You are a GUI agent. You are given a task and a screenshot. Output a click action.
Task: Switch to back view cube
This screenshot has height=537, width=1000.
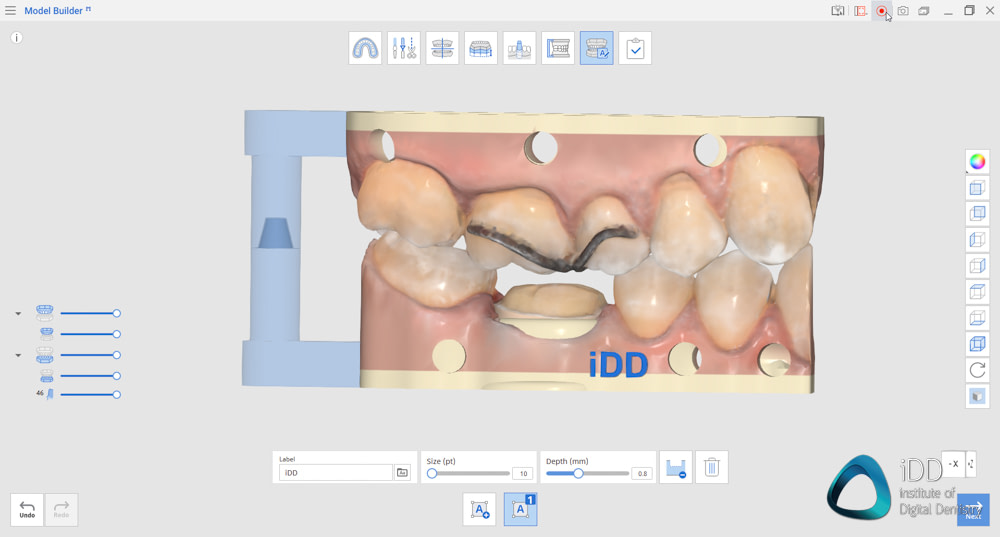coord(977,214)
